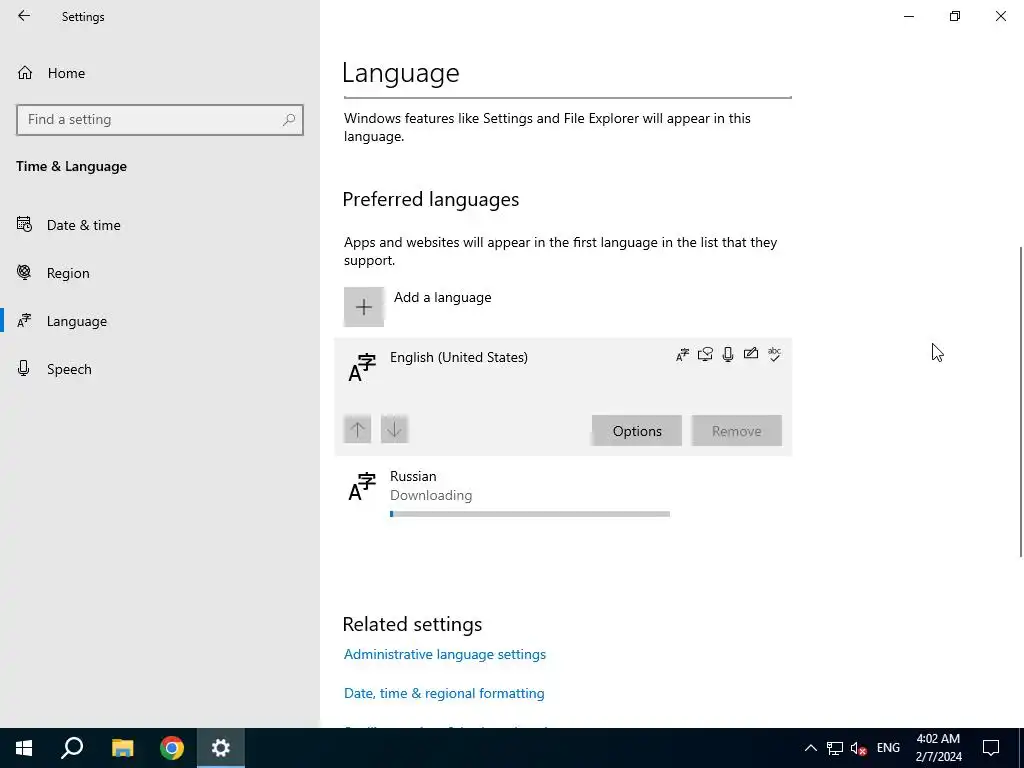The image size is (1024, 768).
Task: Open taskbar clock and calendar
Action: pyautogui.click(x=938, y=748)
